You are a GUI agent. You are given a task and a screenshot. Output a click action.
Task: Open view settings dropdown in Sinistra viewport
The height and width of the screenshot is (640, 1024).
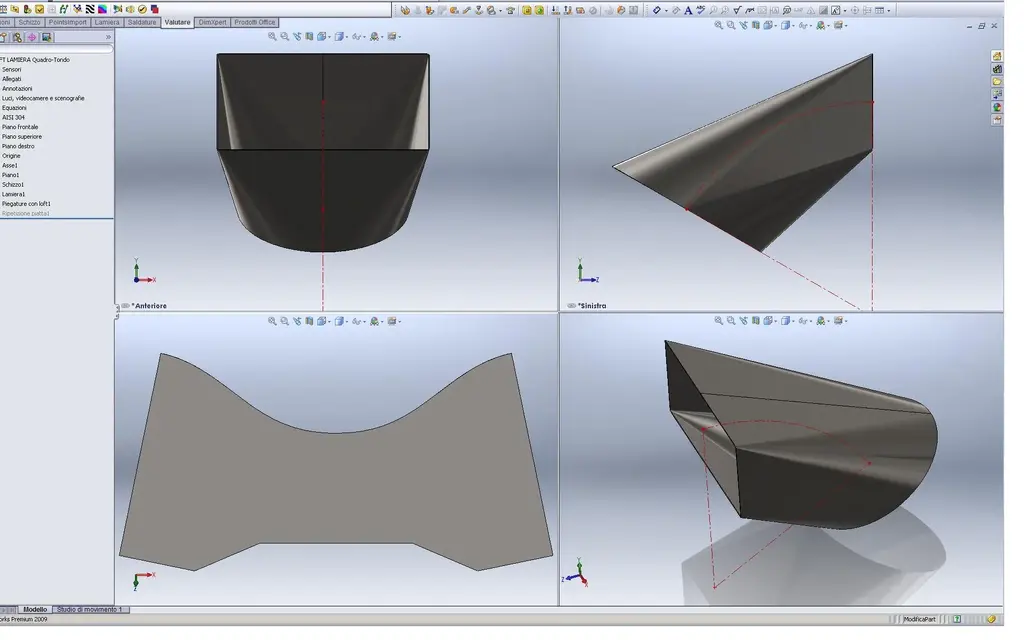coord(840,25)
